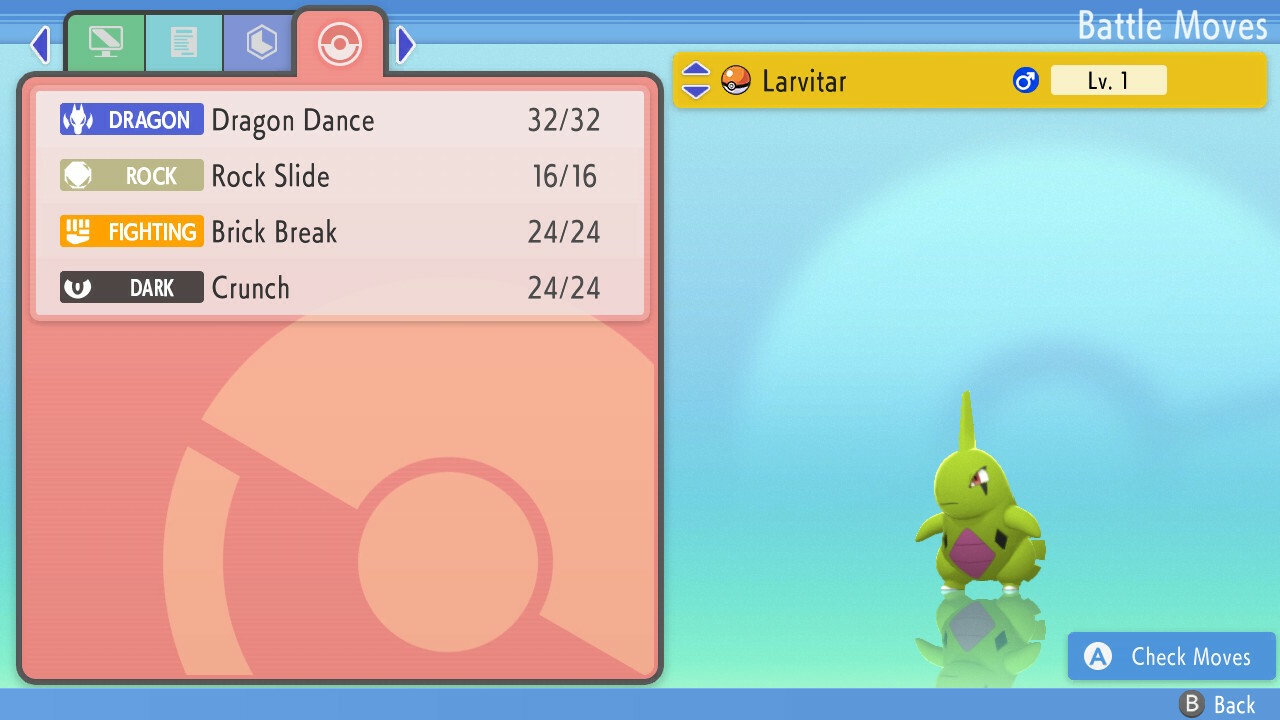Select the Battle Moves Poké Ball tab

341,44
